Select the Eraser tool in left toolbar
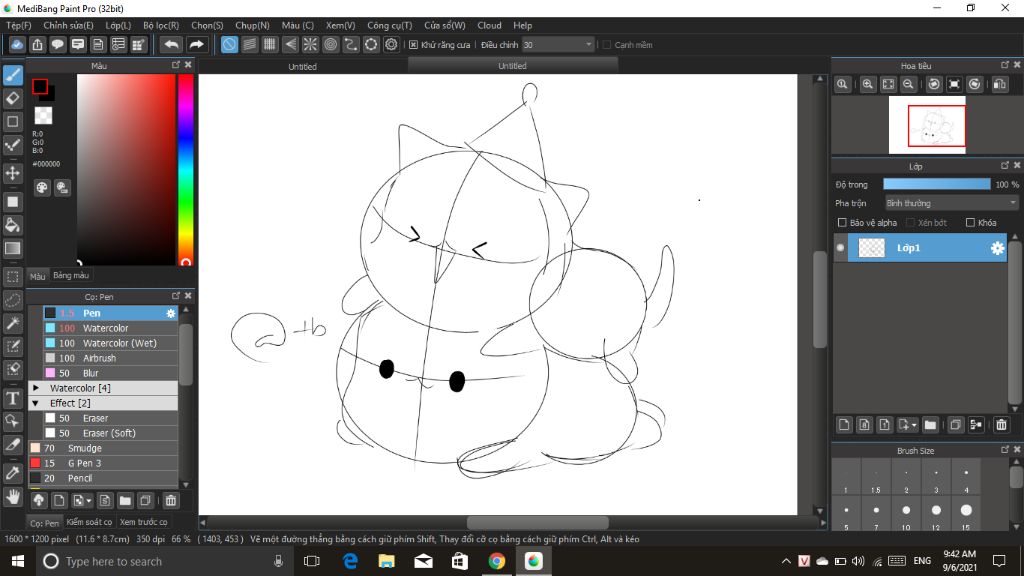The image size is (1024, 576). point(12,99)
